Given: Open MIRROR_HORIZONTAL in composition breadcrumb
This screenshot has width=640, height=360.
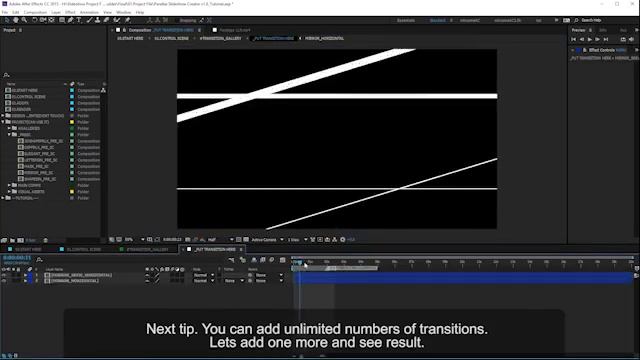Looking at the screenshot, I should coord(324,38).
